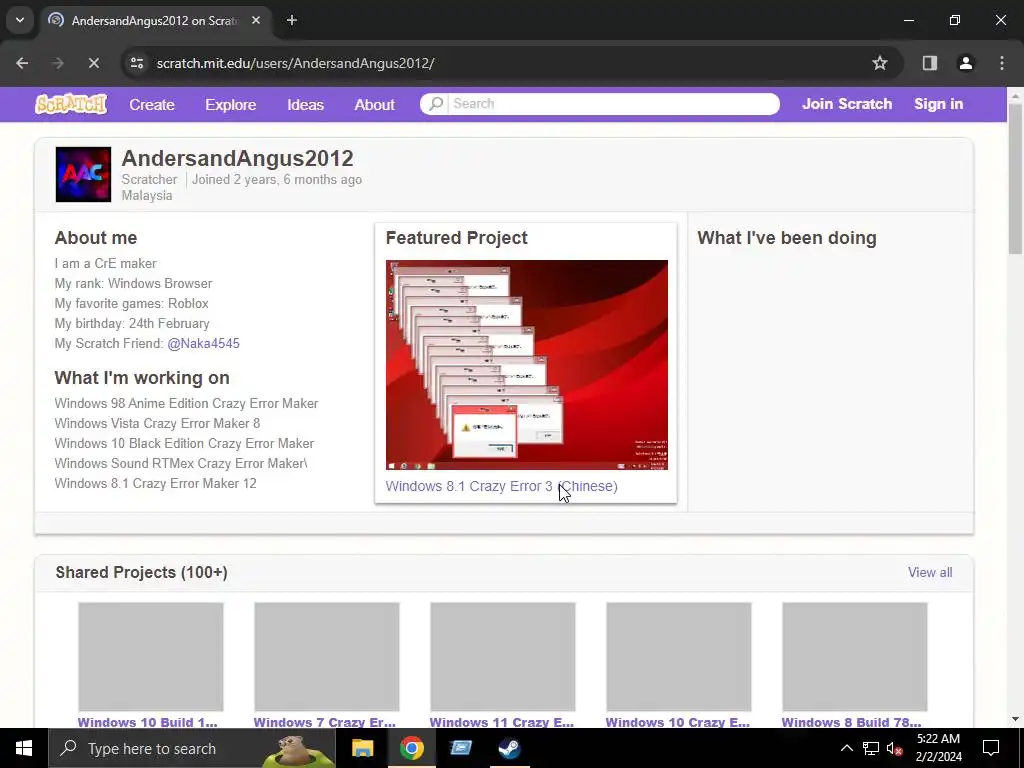Open the @Naka4545 profile link
The image size is (1024, 768).
203,344
